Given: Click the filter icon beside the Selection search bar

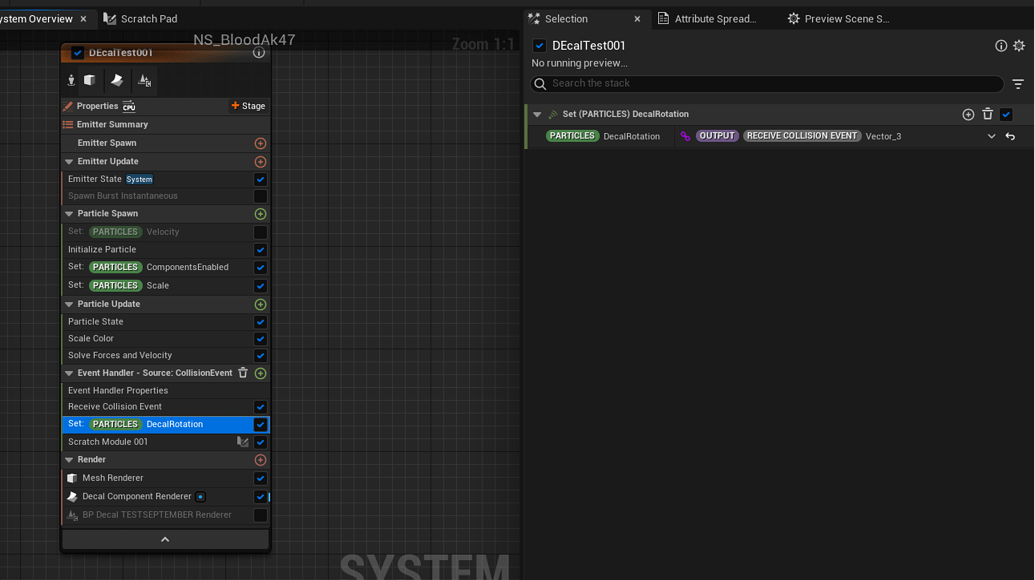Looking at the screenshot, I should pyautogui.click(x=1020, y=83).
